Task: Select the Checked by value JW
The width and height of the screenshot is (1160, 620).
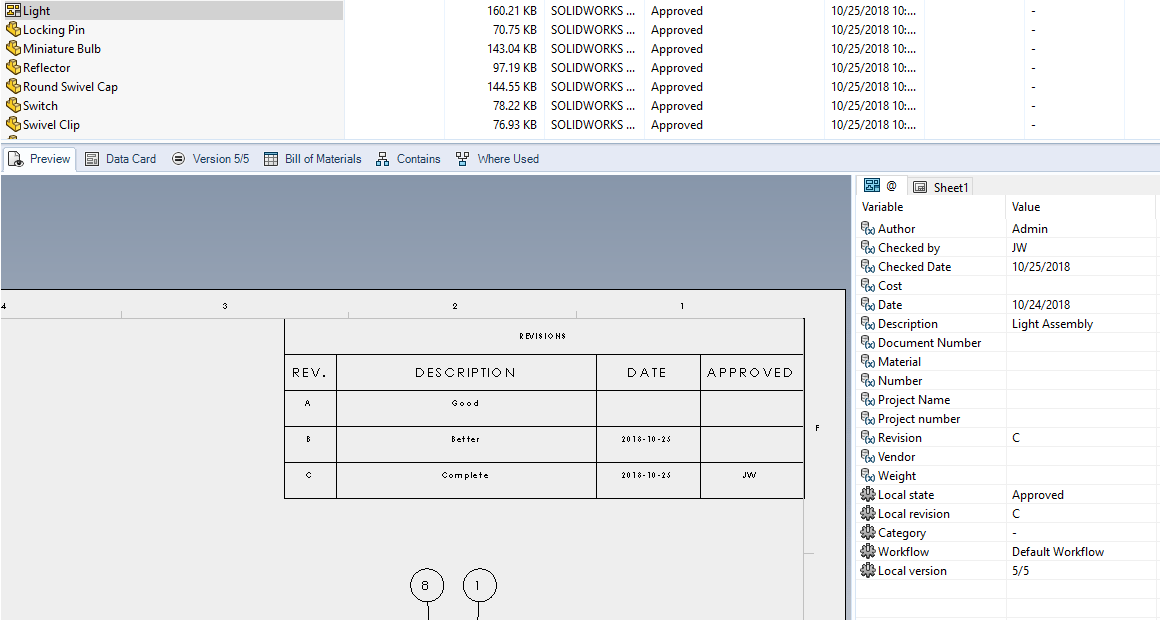Action: (1019, 247)
